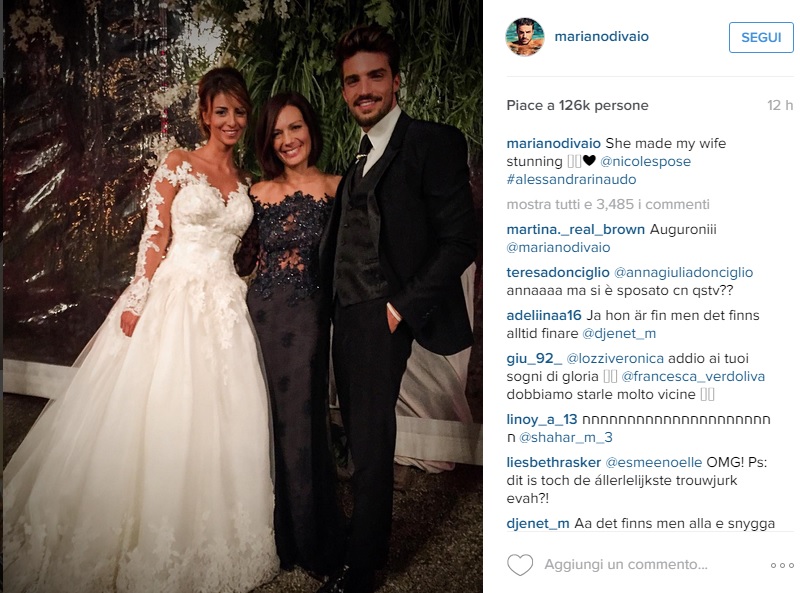
Task: Click the wedding photo
Action: (x=243, y=296)
